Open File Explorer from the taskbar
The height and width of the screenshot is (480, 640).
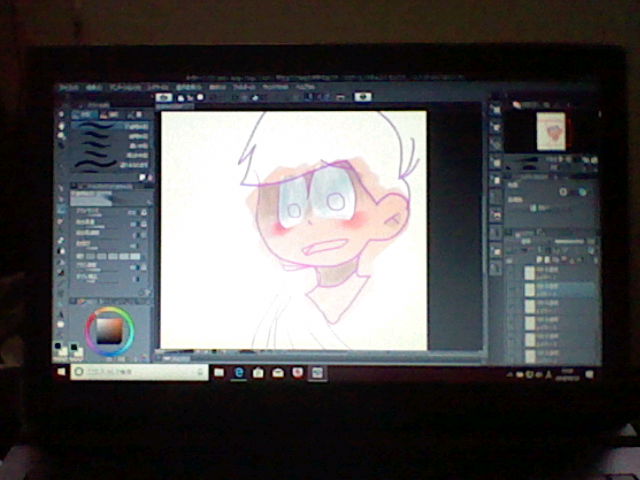click(x=220, y=372)
